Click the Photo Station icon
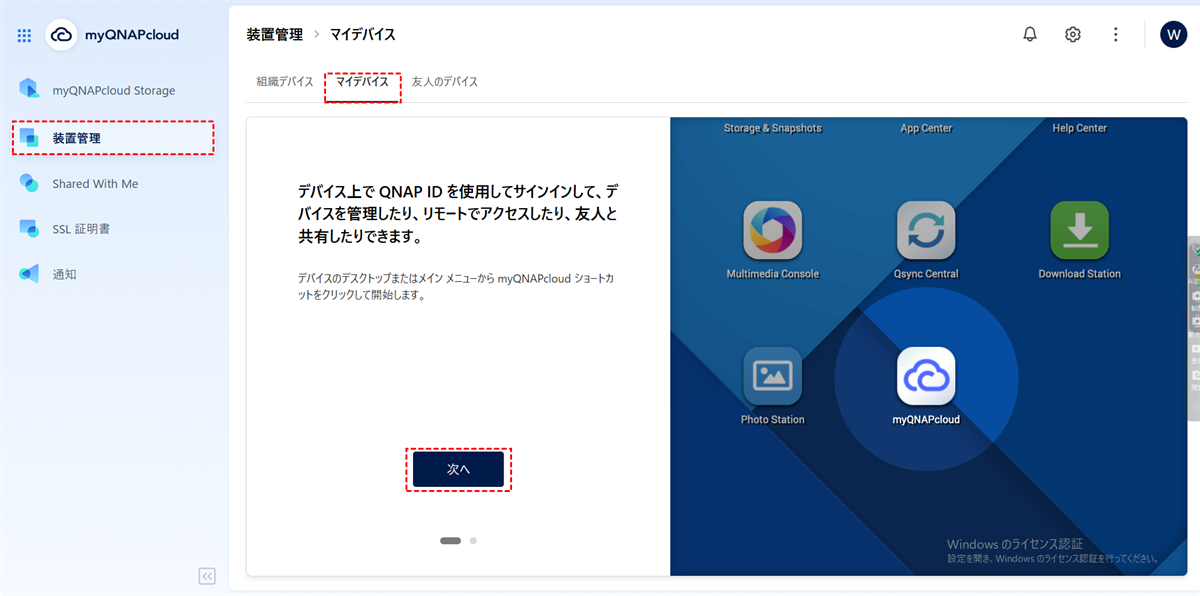This screenshot has width=1200, height=596. tap(772, 376)
